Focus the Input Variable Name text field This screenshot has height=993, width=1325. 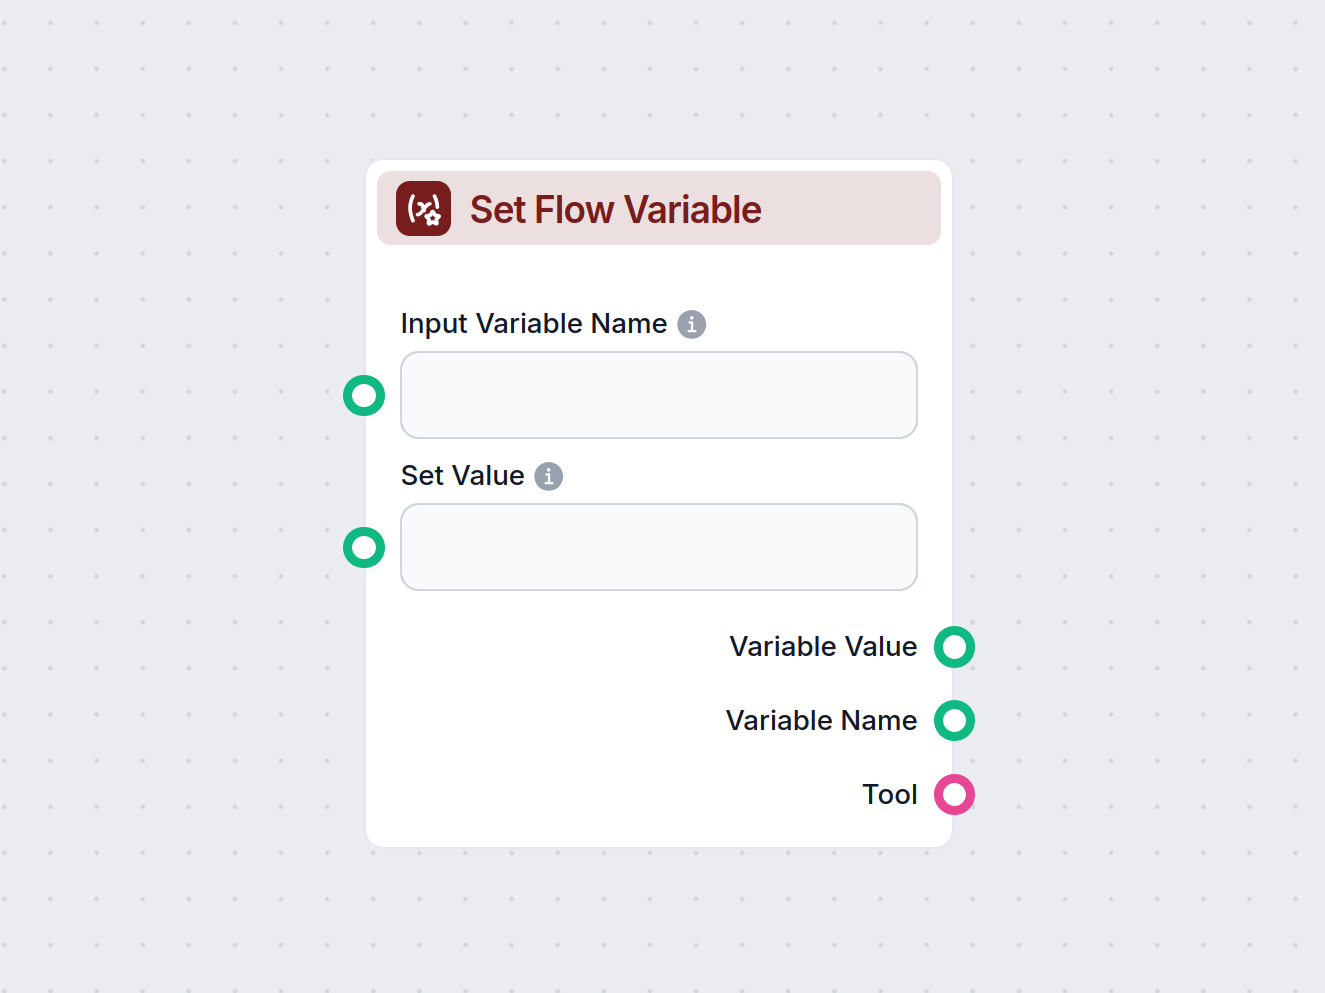click(659, 395)
